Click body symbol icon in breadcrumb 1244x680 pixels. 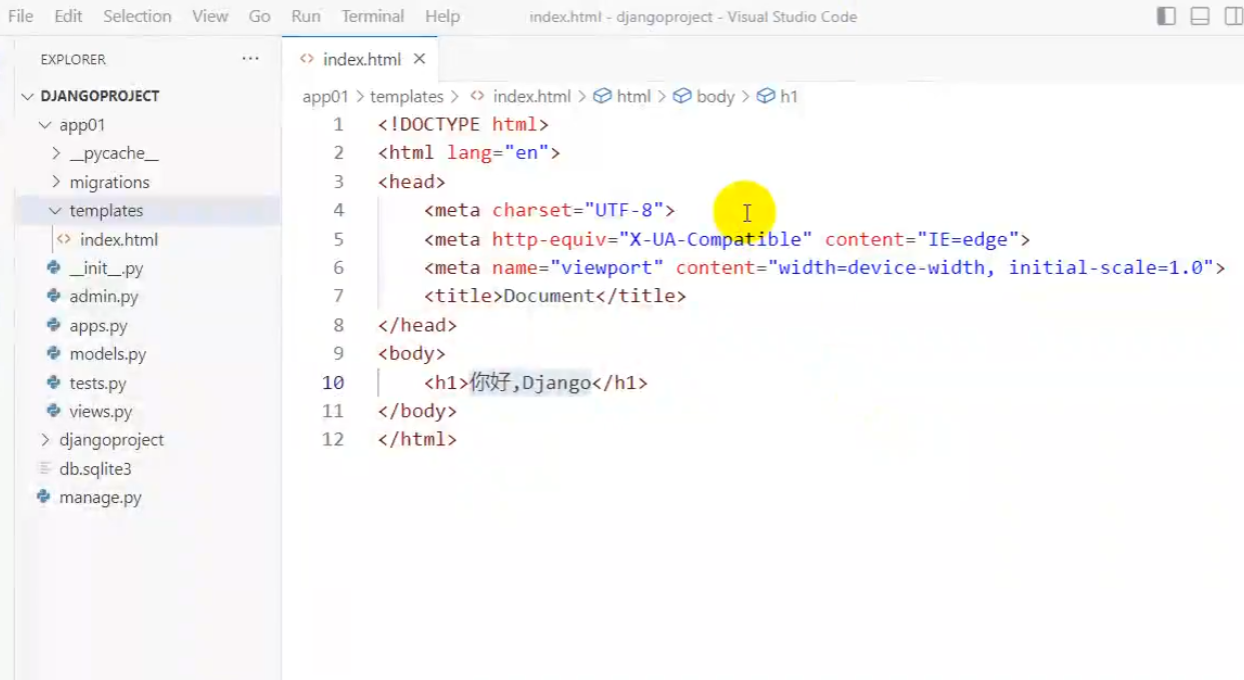(x=682, y=96)
